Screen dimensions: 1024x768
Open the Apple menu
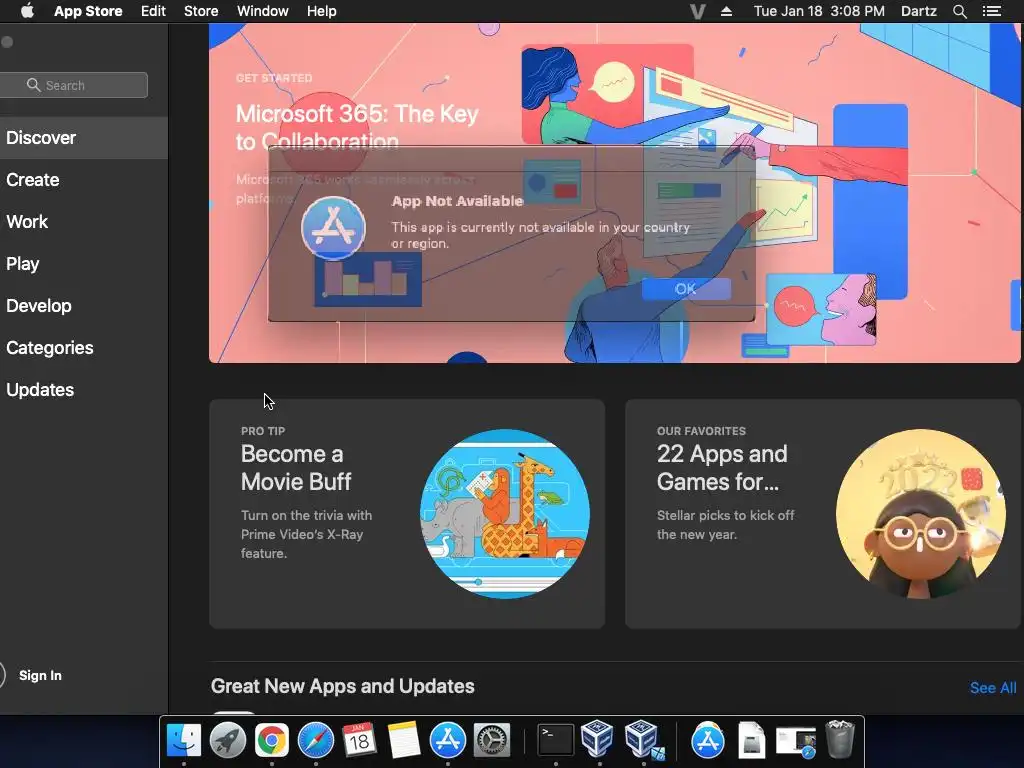(27, 11)
